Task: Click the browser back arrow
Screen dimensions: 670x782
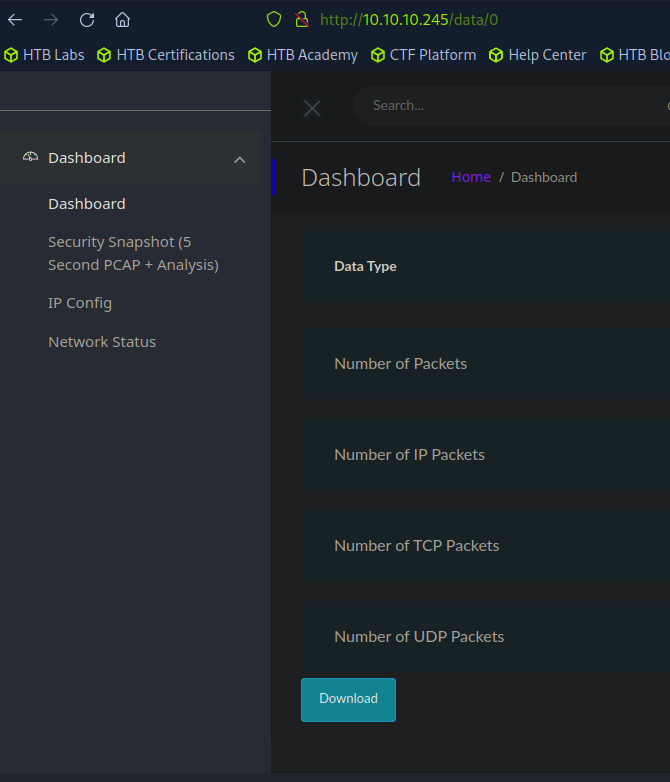Action: [x=15, y=19]
